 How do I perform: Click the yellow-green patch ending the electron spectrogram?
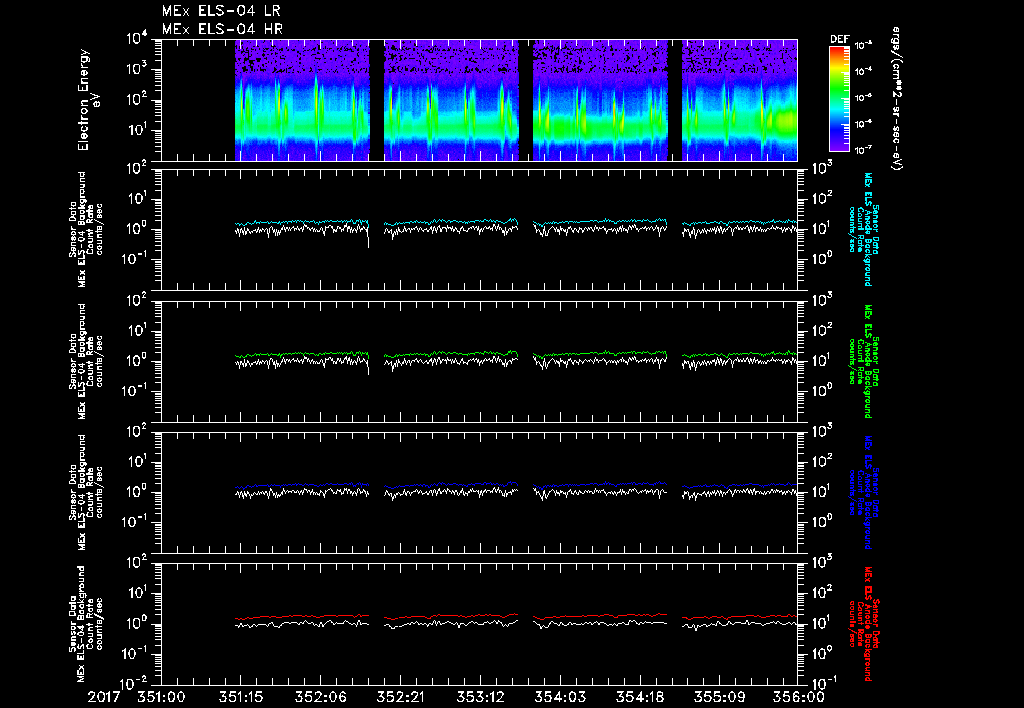pos(785,121)
